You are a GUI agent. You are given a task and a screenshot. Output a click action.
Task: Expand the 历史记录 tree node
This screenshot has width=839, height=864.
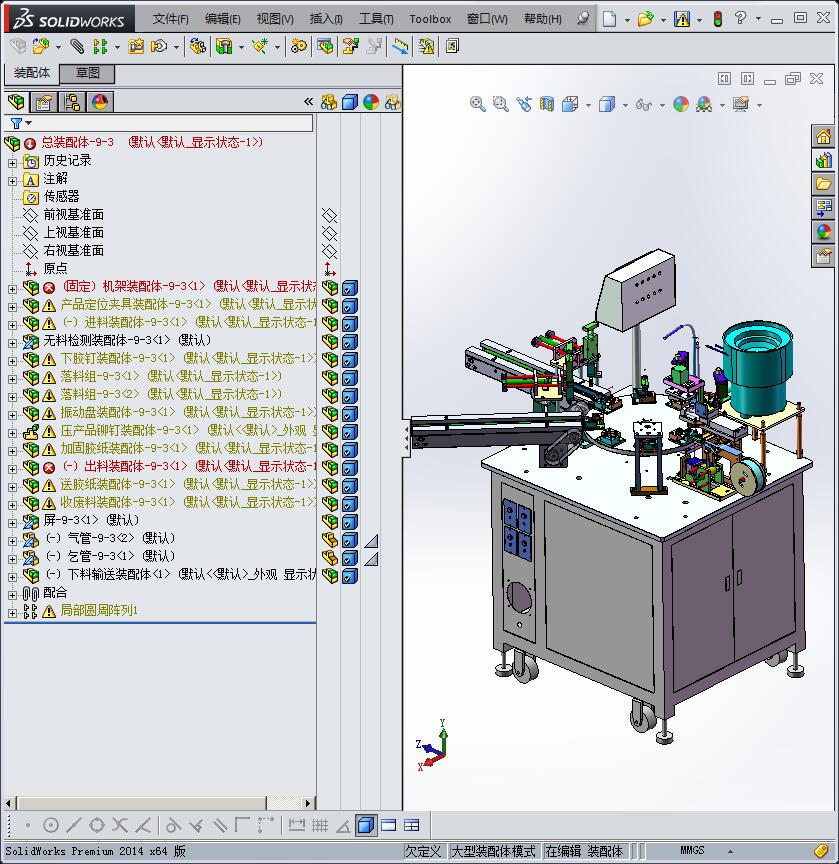pos(12,163)
